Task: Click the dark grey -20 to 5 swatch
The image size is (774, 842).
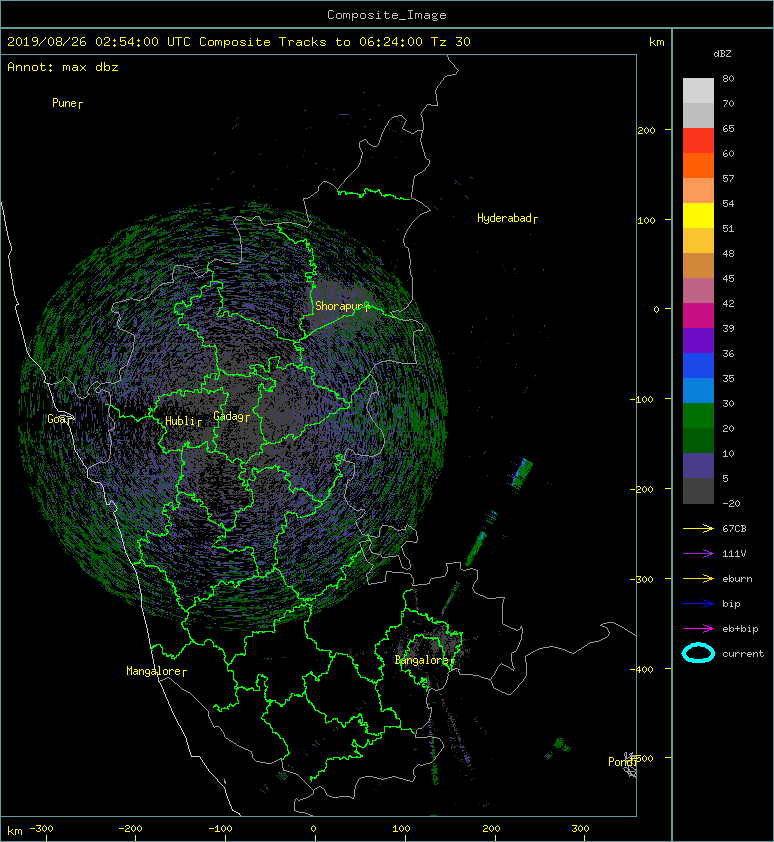Action: (x=698, y=491)
